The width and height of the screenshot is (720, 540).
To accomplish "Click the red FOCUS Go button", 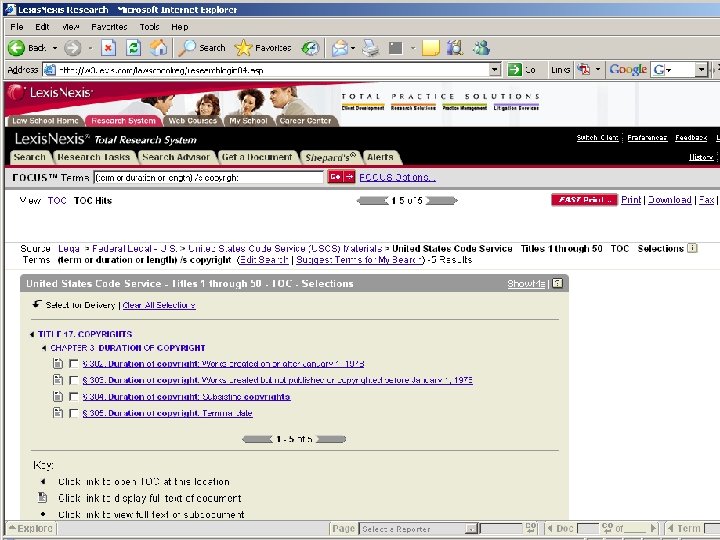I will (x=335, y=177).
